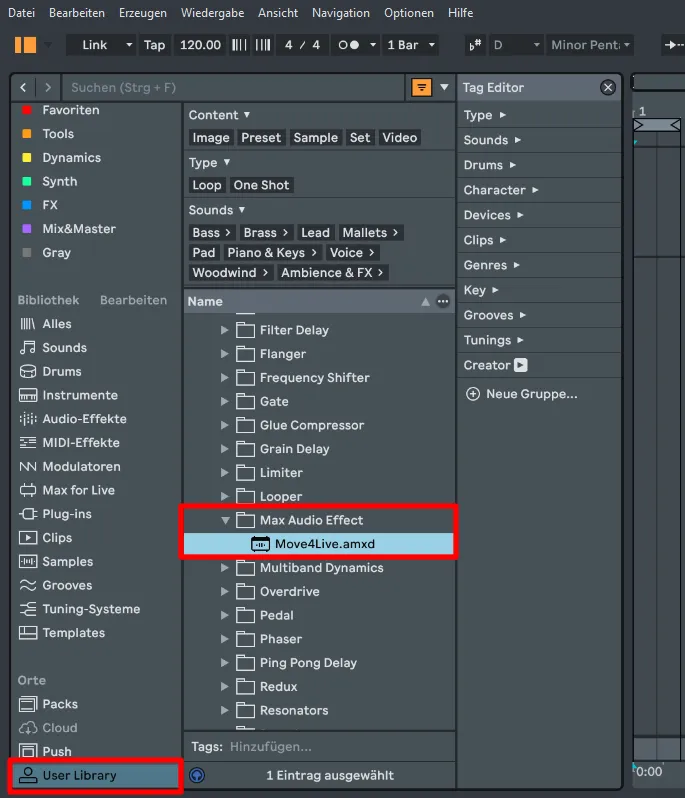Image resolution: width=685 pixels, height=798 pixels.
Task: Select the Alles library icon
Action: click(27, 324)
